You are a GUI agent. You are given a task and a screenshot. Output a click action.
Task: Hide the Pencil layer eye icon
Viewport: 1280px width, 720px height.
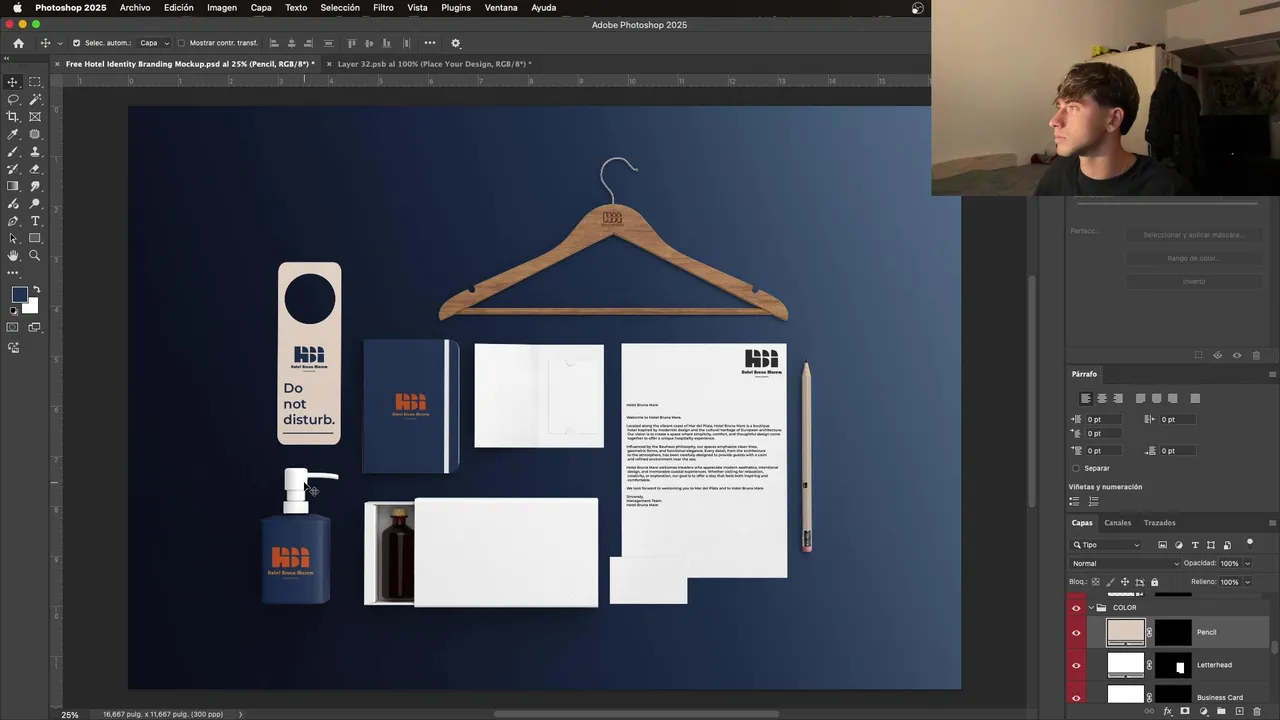[1076, 632]
